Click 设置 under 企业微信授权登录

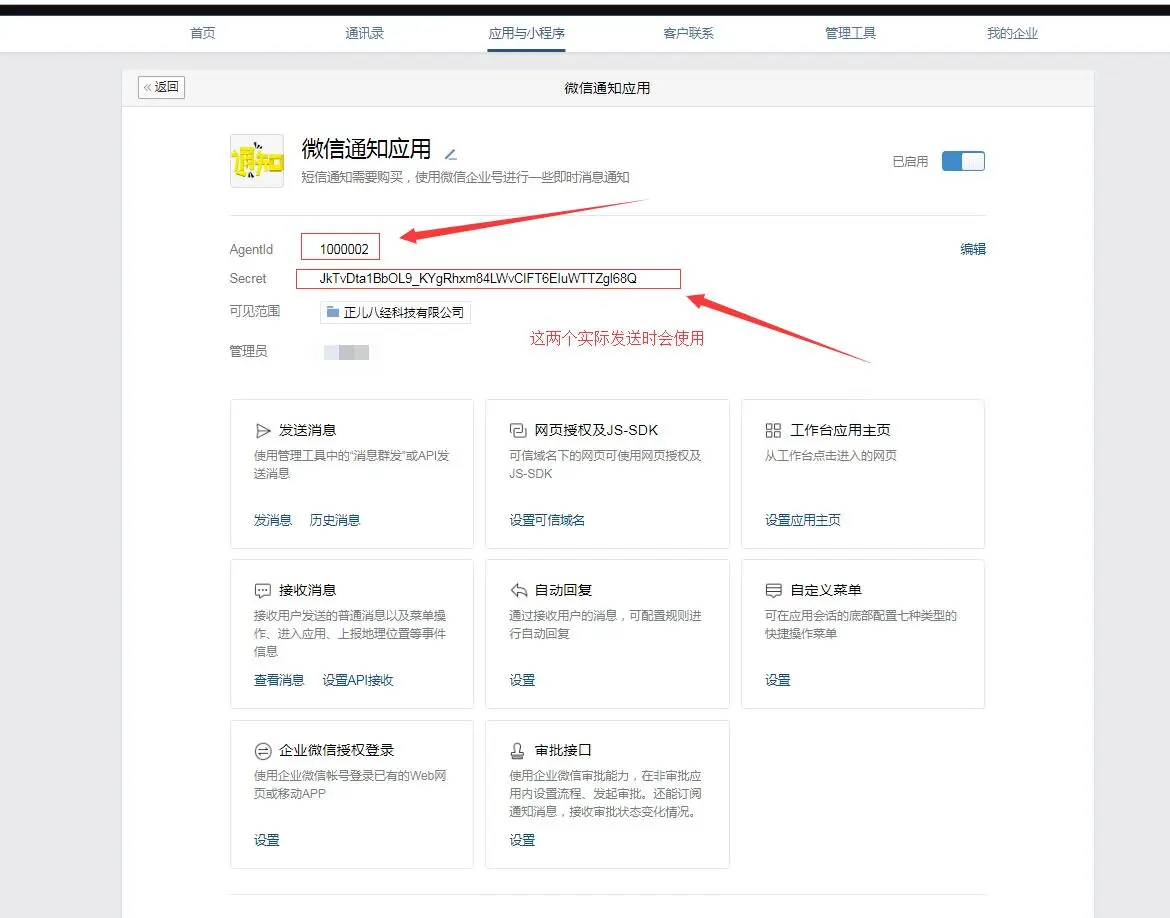click(266, 840)
